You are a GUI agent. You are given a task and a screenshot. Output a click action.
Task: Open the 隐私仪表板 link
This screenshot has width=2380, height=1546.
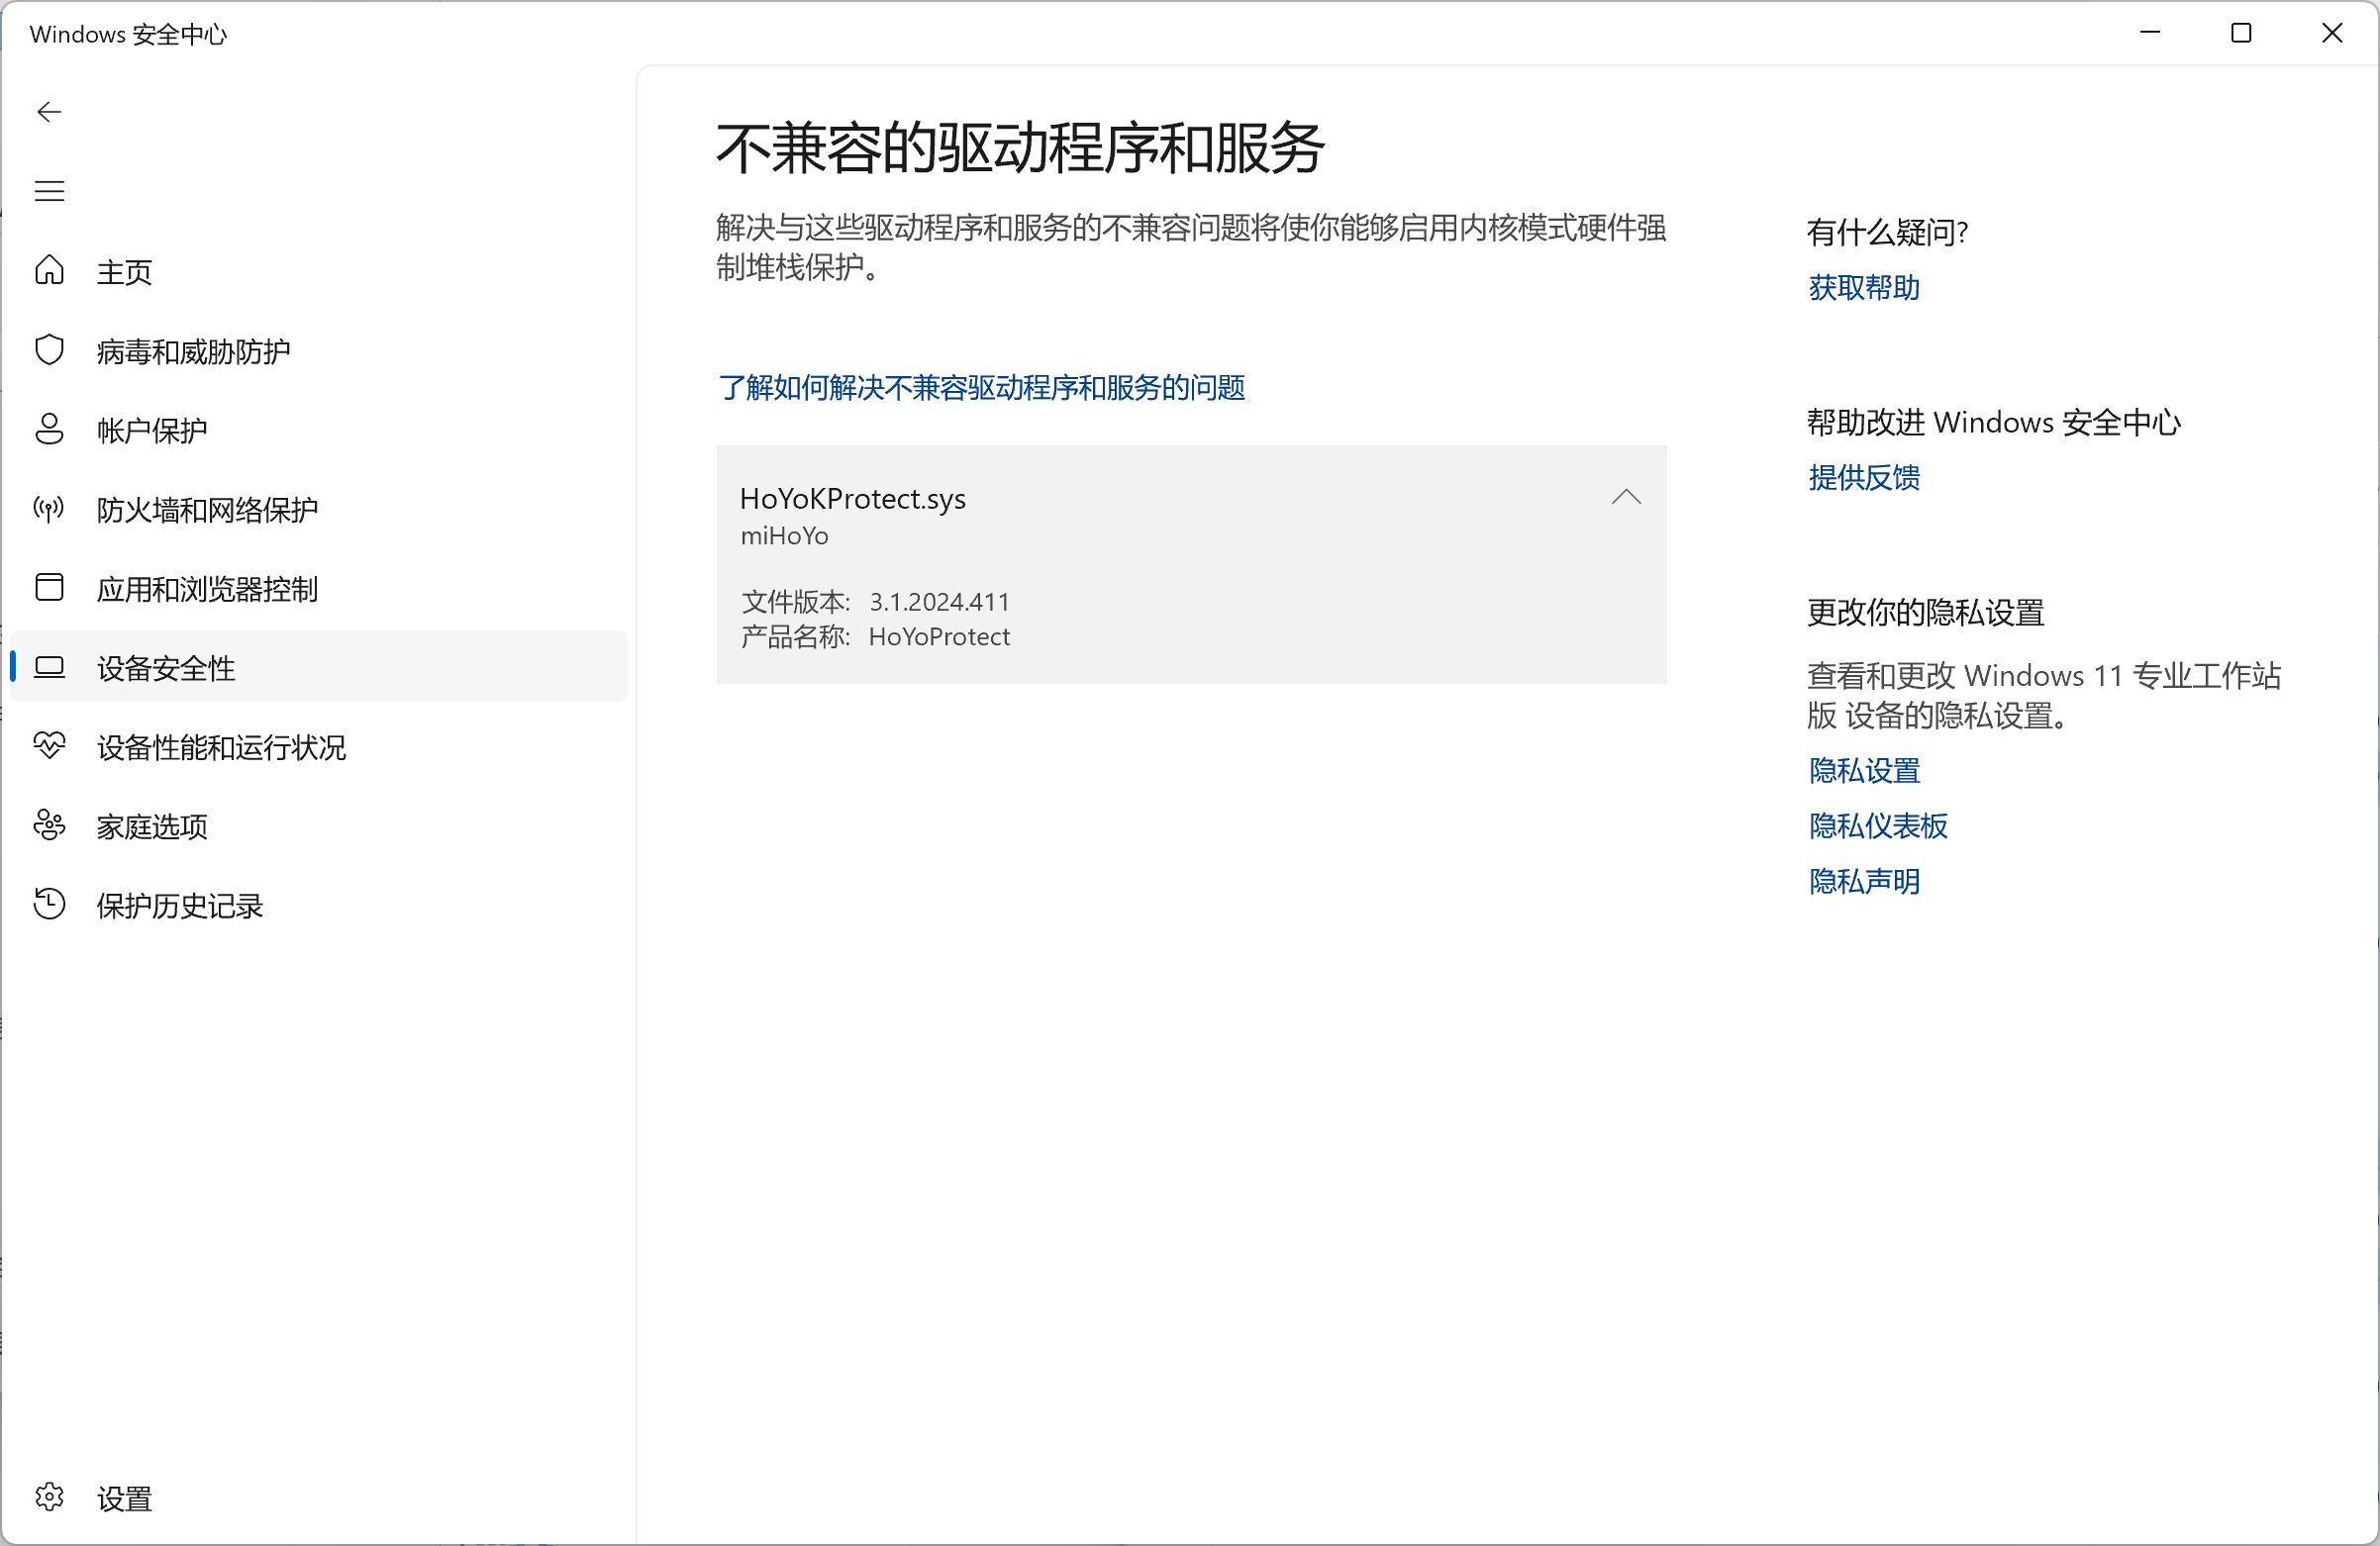(x=1877, y=826)
